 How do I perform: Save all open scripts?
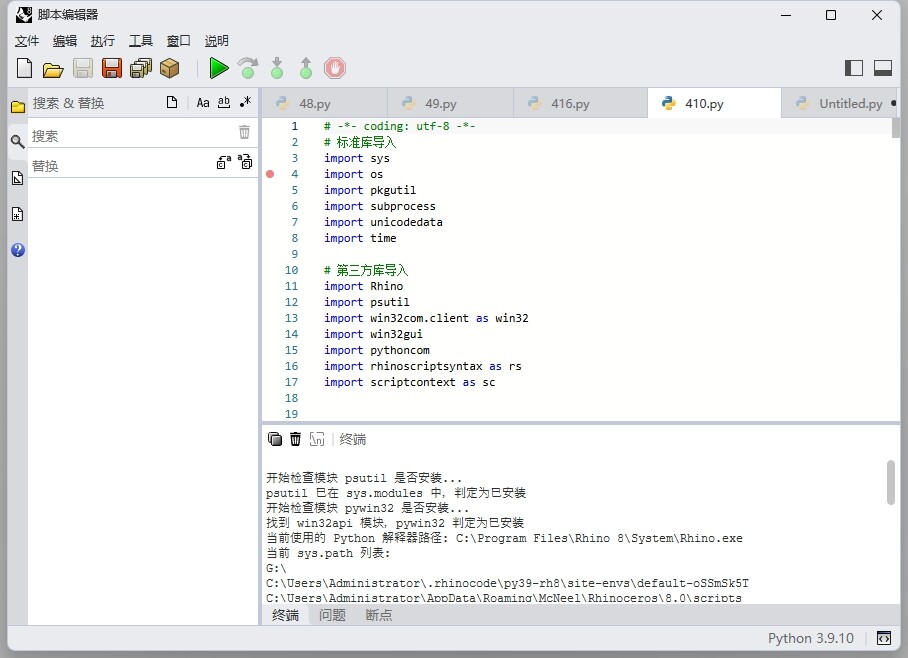[141, 68]
